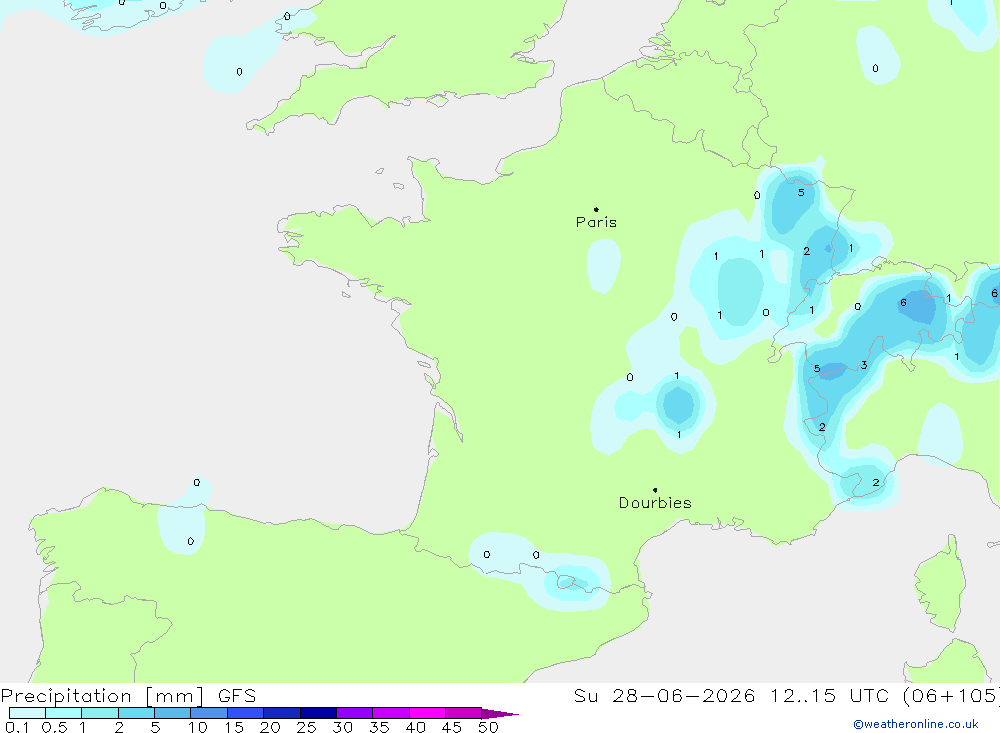
Task: Pick the legend swatch between 10 and 15
Action: click(x=209, y=713)
